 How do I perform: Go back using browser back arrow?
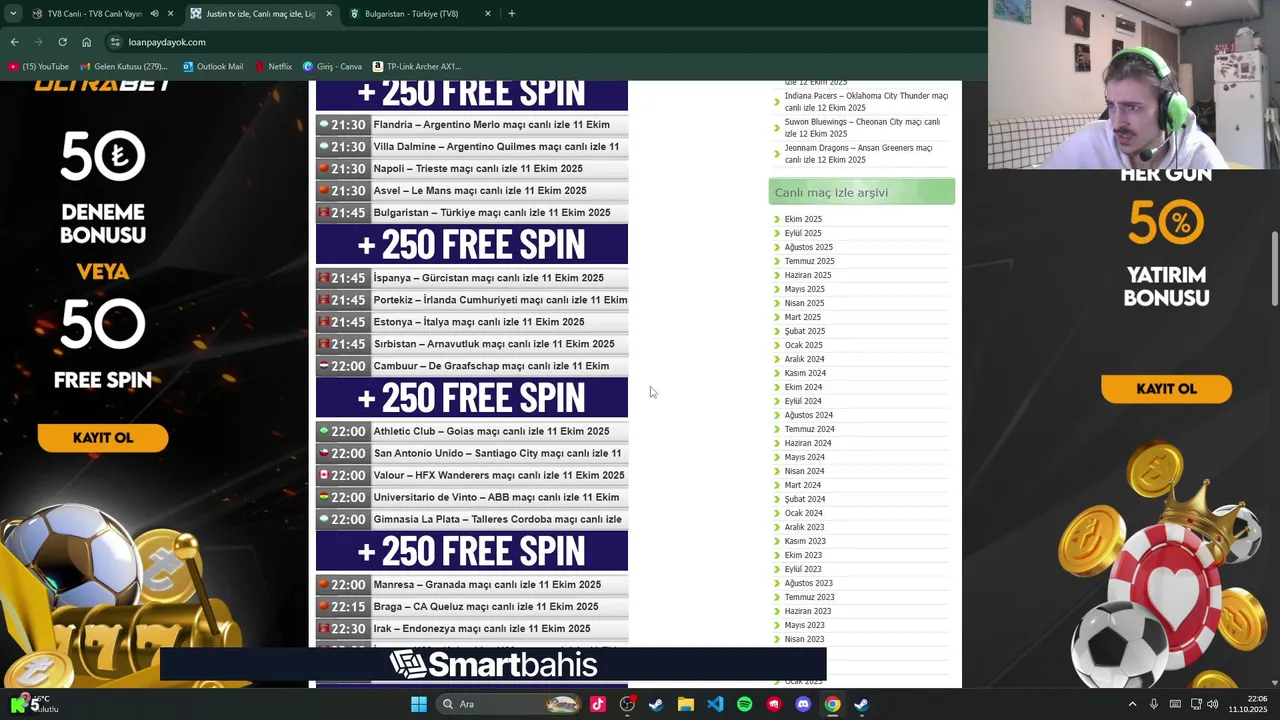pyautogui.click(x=14, y=42)
